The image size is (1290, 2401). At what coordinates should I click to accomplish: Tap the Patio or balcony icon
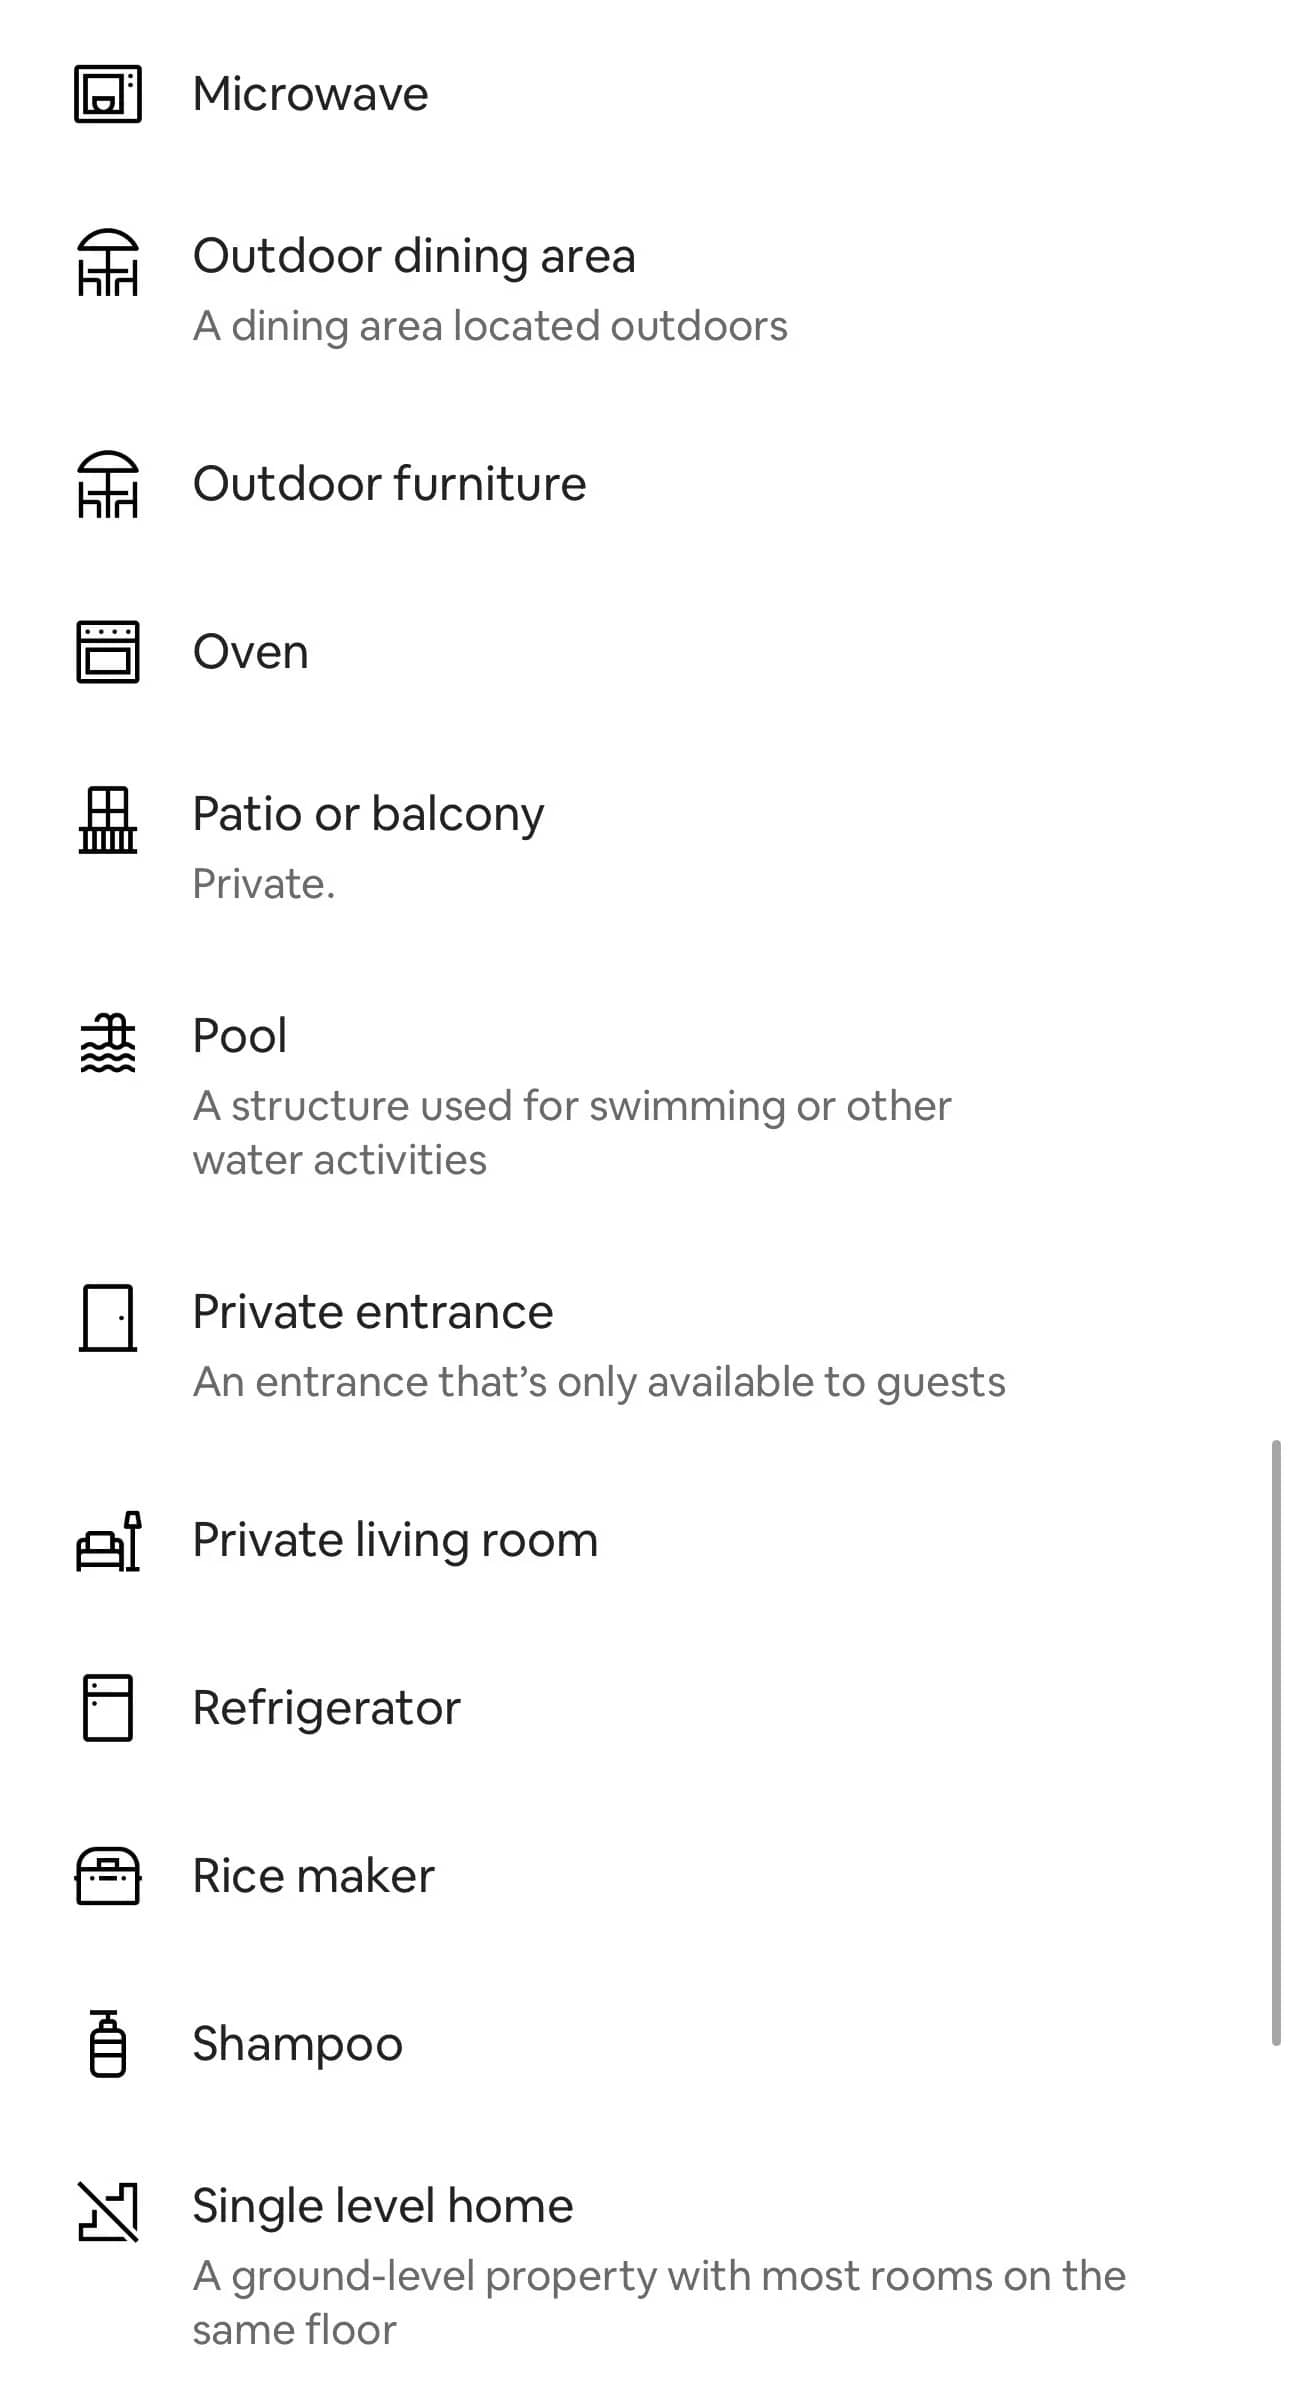tap(108, 820)
